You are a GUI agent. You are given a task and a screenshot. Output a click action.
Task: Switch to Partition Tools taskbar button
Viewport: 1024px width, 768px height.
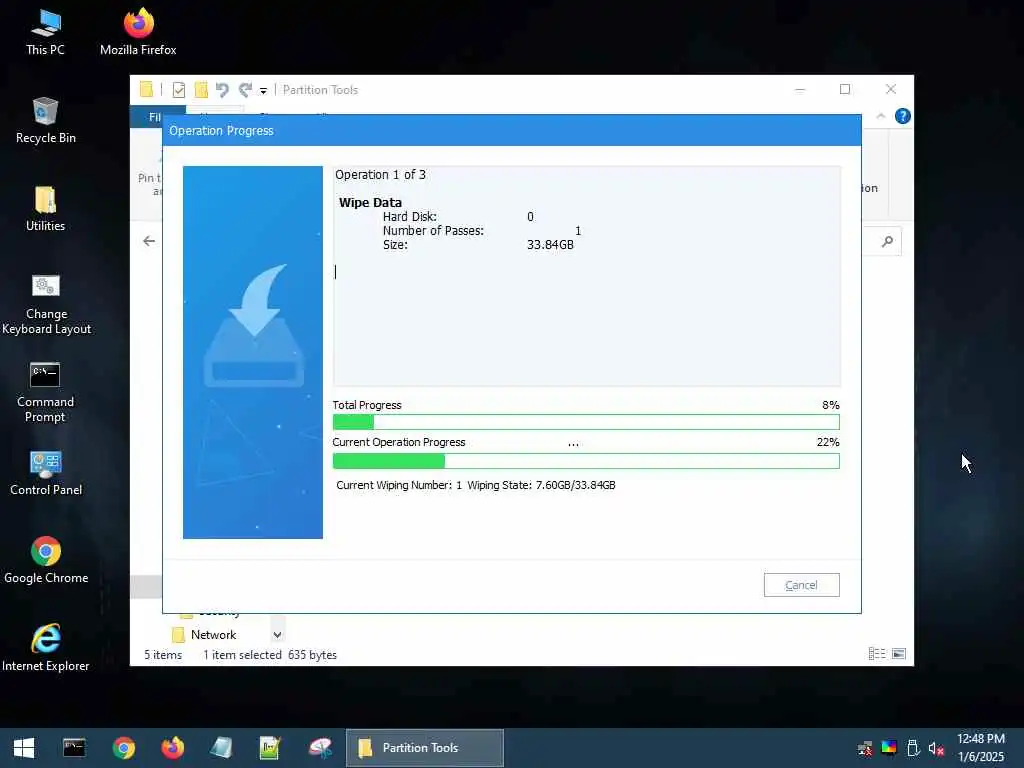[424, 748]
